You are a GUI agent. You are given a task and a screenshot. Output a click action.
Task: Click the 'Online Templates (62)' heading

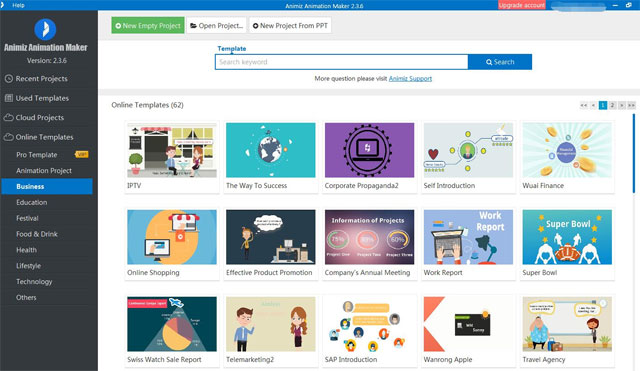pos(147,105)
